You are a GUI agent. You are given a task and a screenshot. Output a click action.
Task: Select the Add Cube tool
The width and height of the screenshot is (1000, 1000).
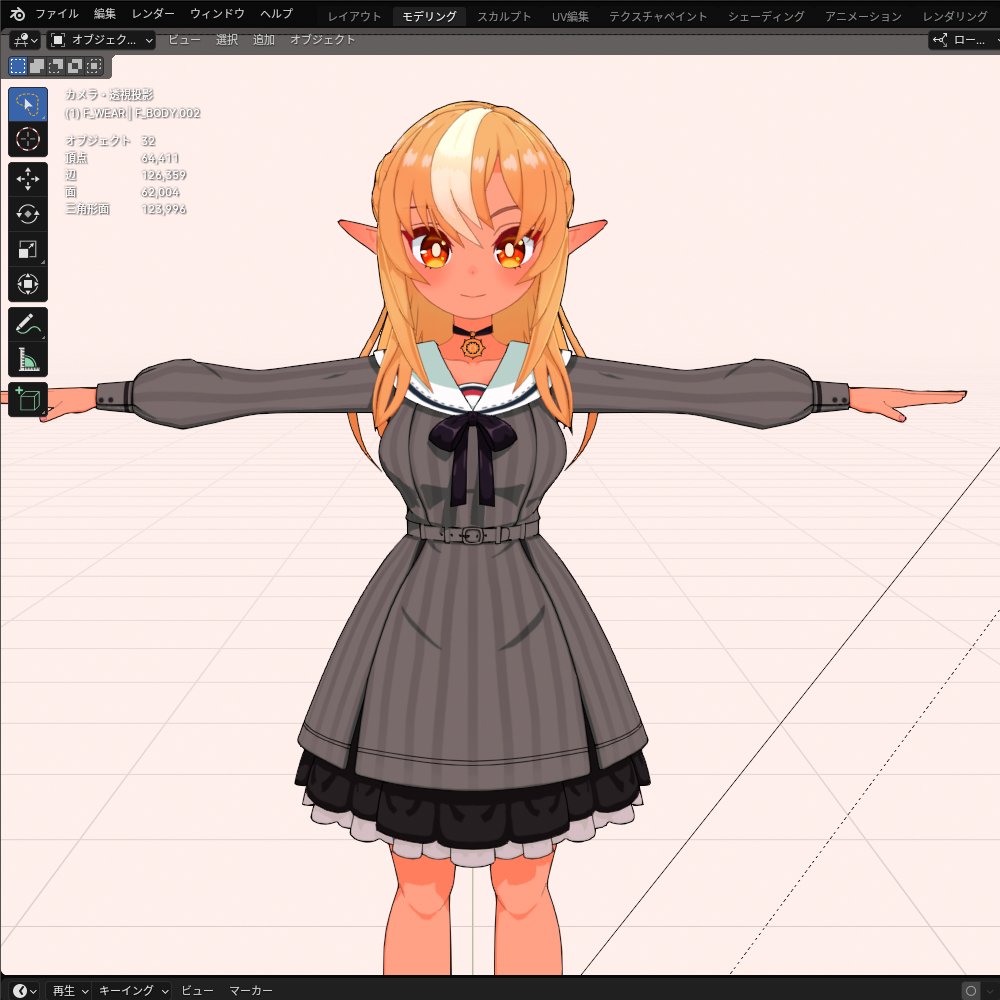pyautogui.click(x=27, y=400)
